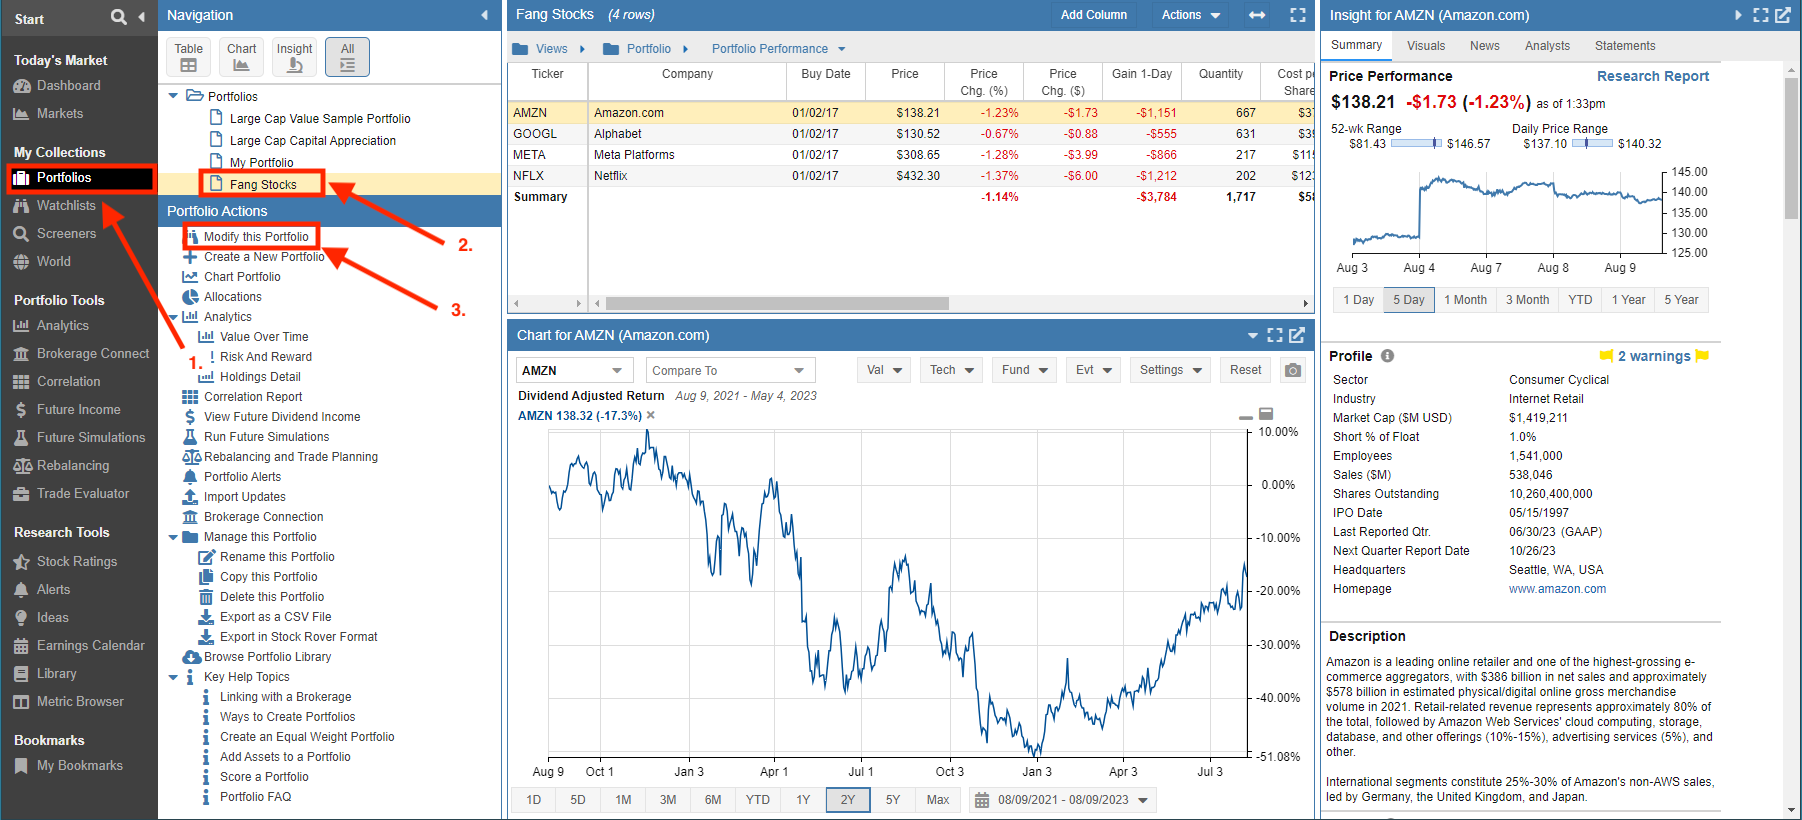This screenshot has height=820, width=1802.
Task: Select 3 Month in price performance
Action: click(1527, 300)
